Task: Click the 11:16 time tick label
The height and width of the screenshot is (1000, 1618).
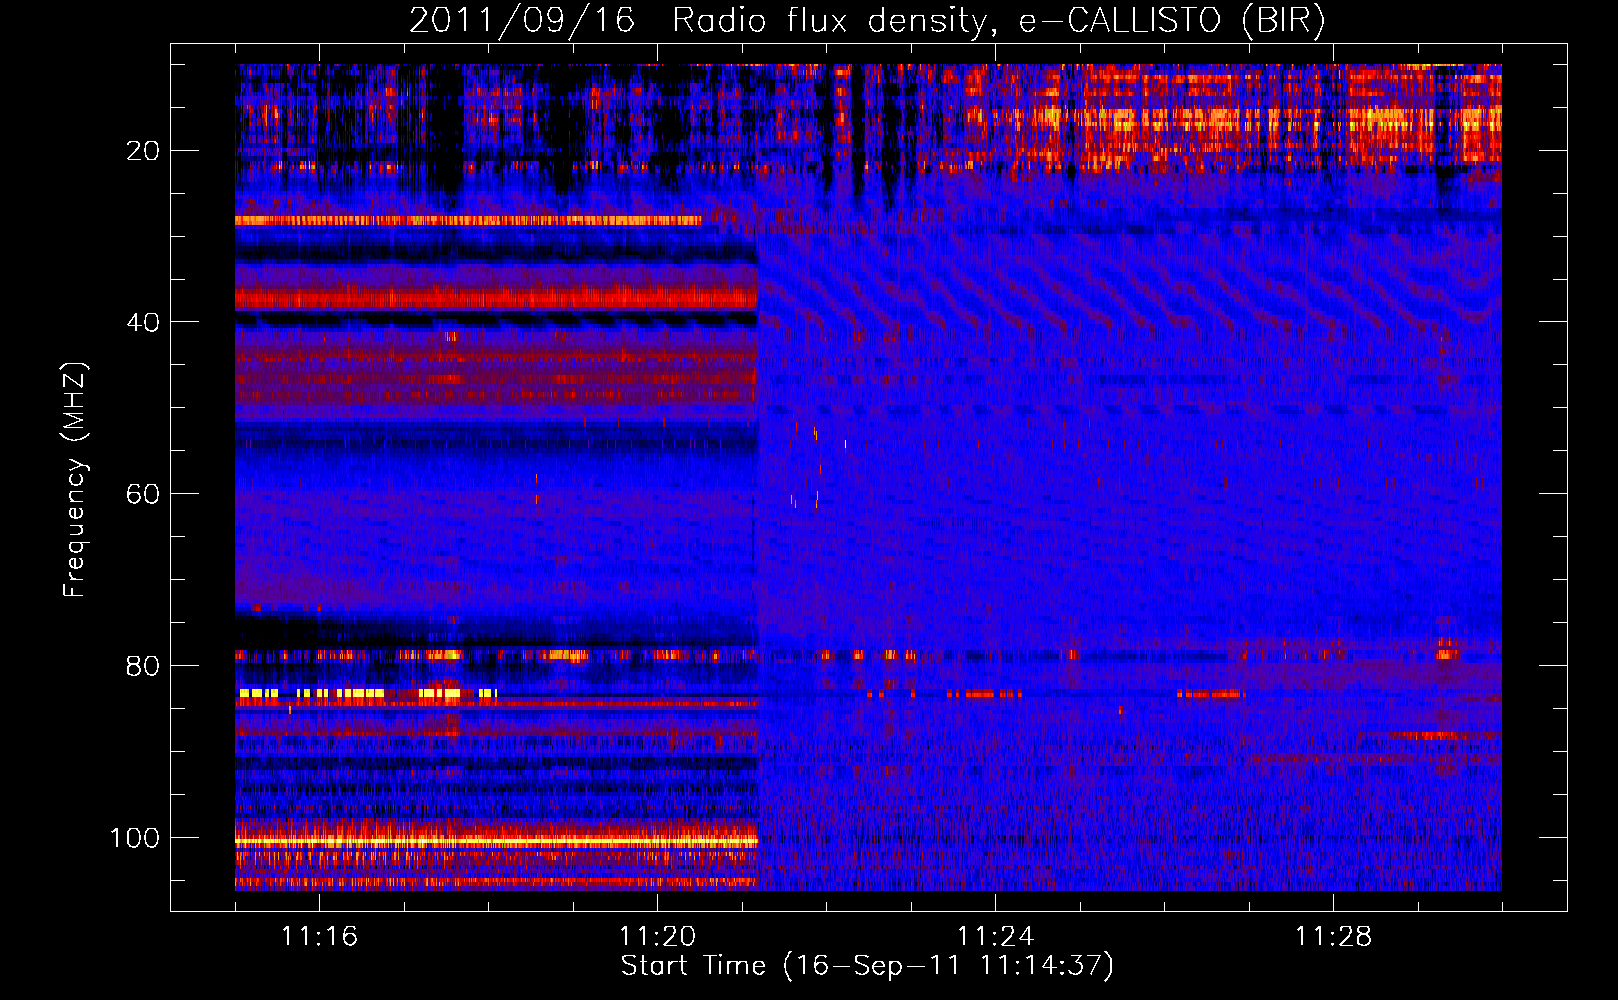Action: [x=319, y=936]
